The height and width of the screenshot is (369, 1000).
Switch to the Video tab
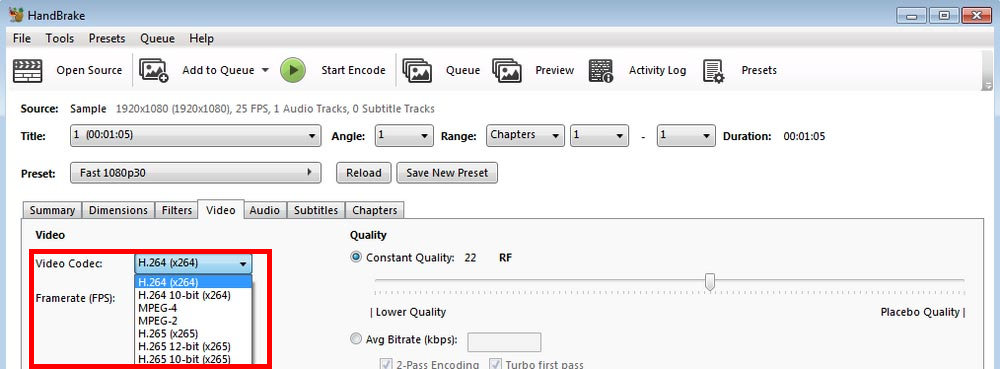(221, 210)
